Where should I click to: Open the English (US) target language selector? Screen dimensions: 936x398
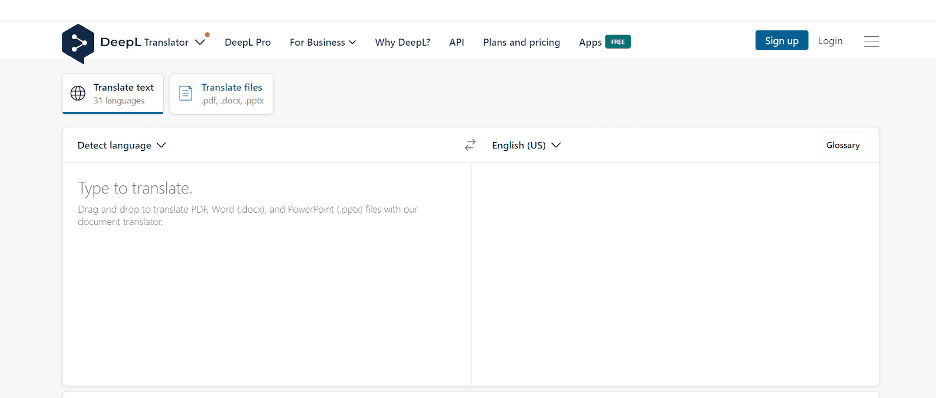[526, 146]
